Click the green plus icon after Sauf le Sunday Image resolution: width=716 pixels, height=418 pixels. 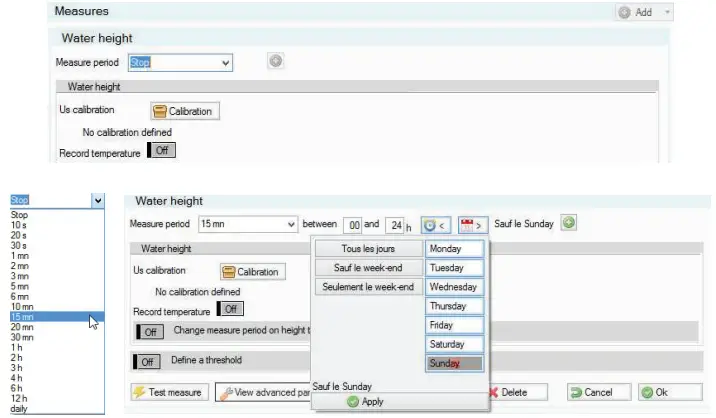[569, 223]
